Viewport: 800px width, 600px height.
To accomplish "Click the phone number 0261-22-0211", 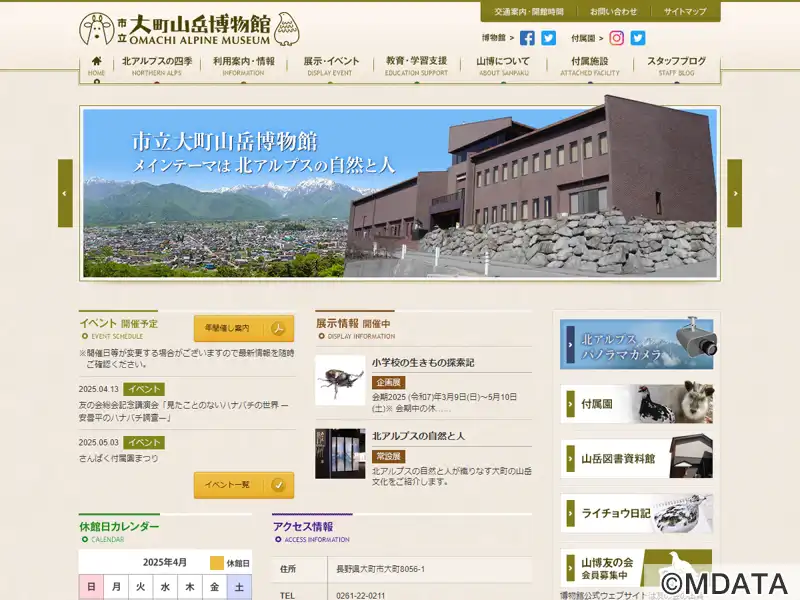I will [361, 595].
